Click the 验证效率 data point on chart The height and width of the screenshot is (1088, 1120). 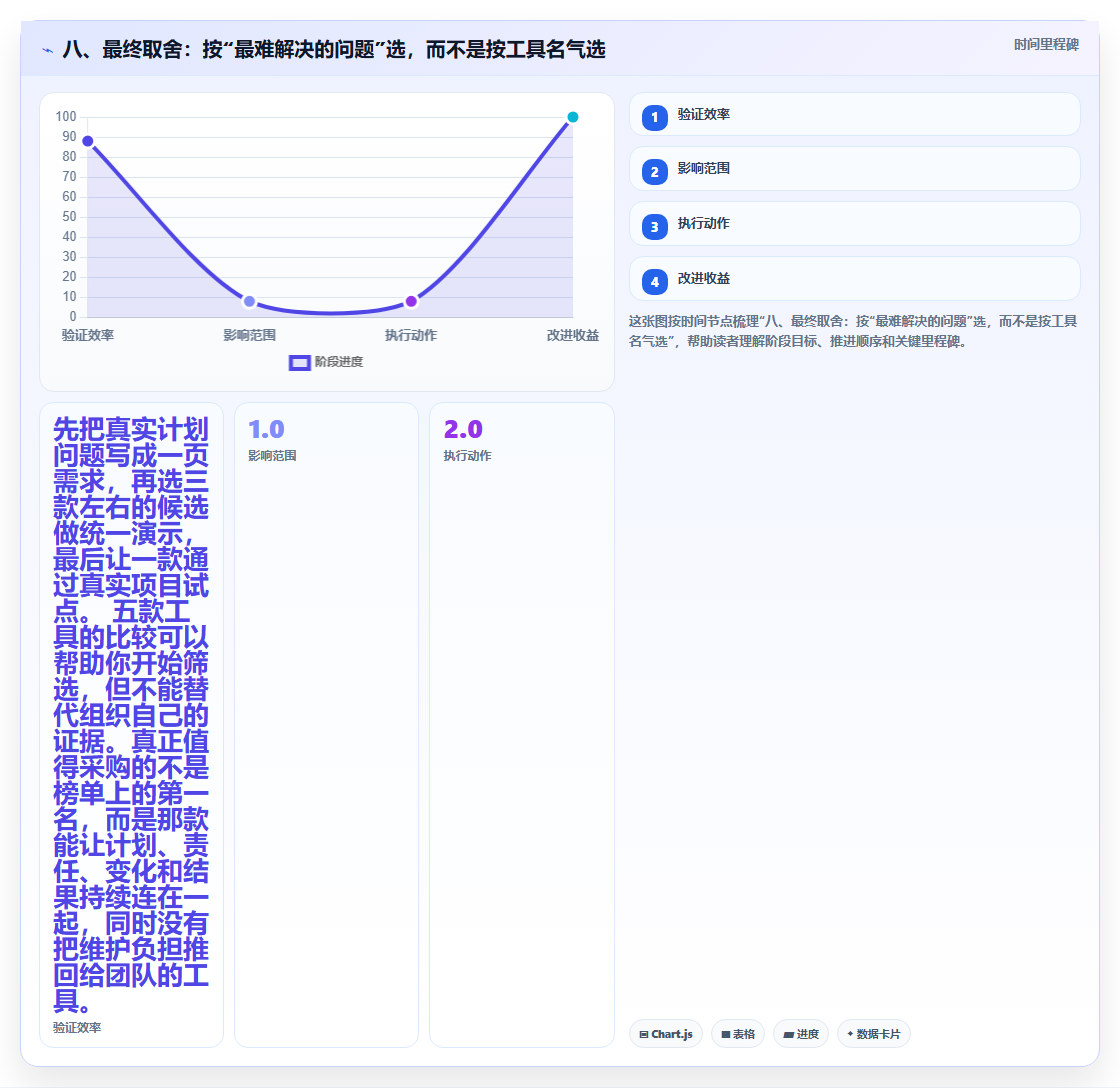coord(87,141)
